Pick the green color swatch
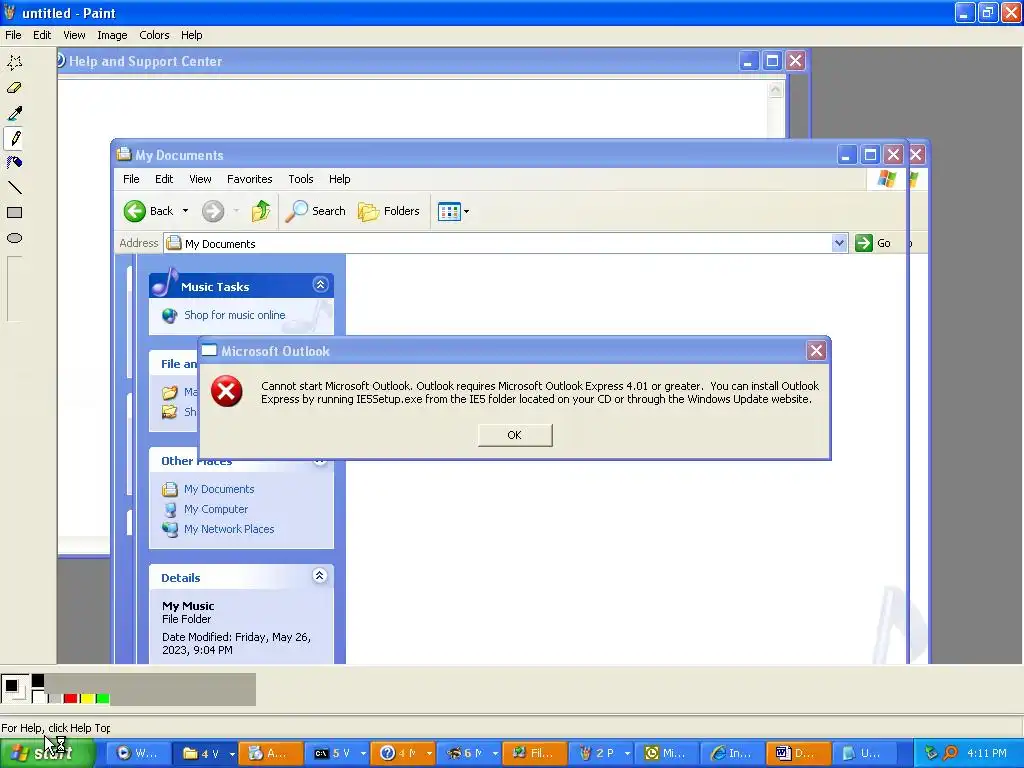 pyautogui.click(x=103, y=698)
